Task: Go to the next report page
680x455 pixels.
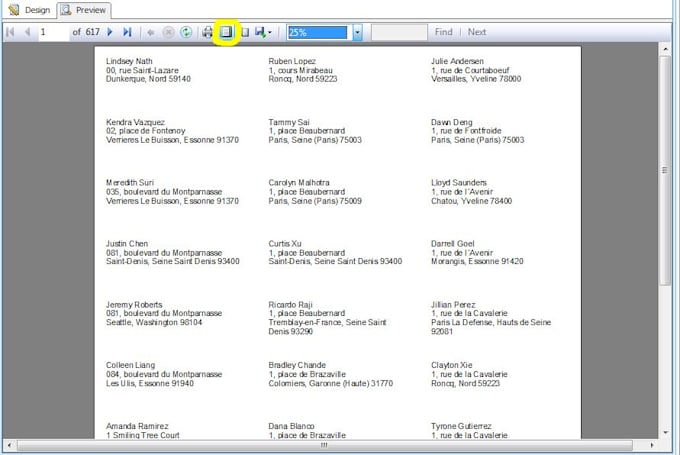Action: click(110, 32)
